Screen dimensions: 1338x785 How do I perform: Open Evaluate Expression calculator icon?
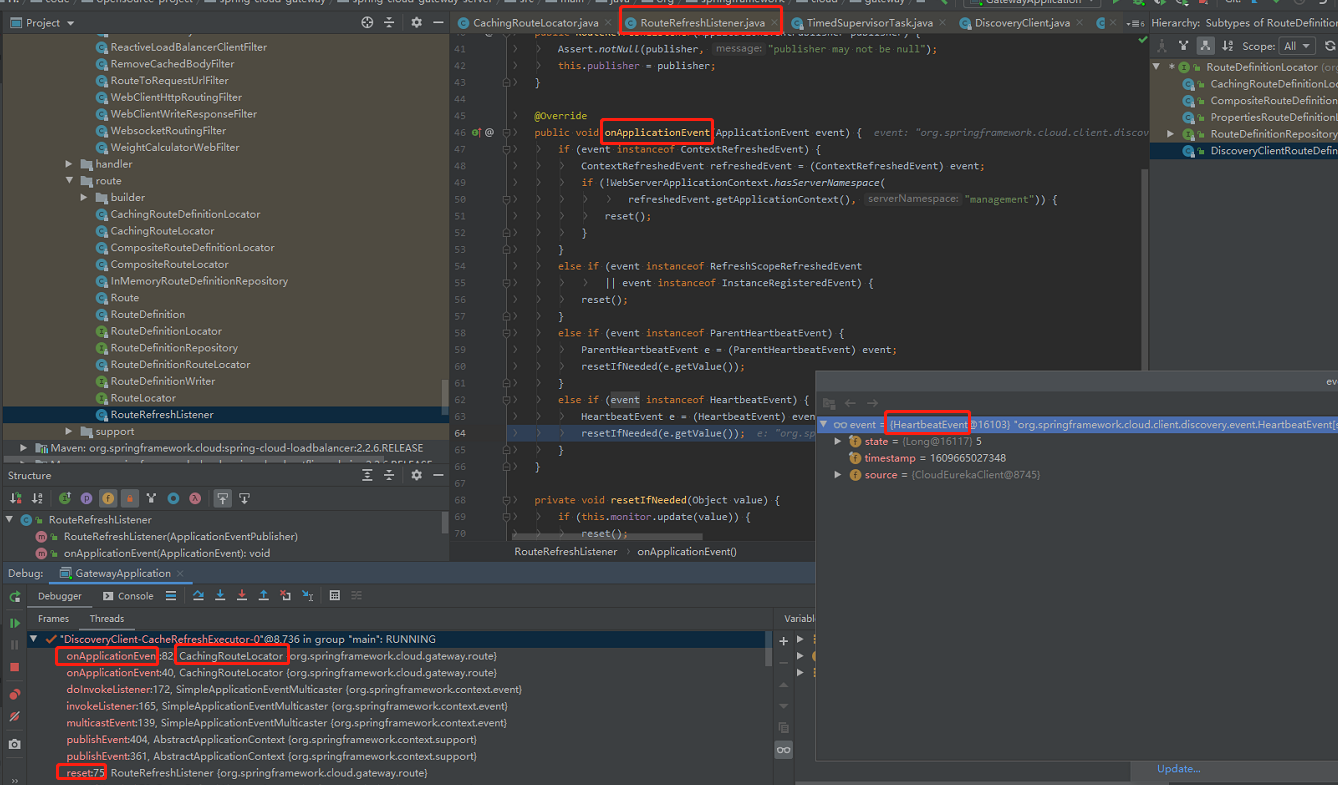click(x=334, y=596)
